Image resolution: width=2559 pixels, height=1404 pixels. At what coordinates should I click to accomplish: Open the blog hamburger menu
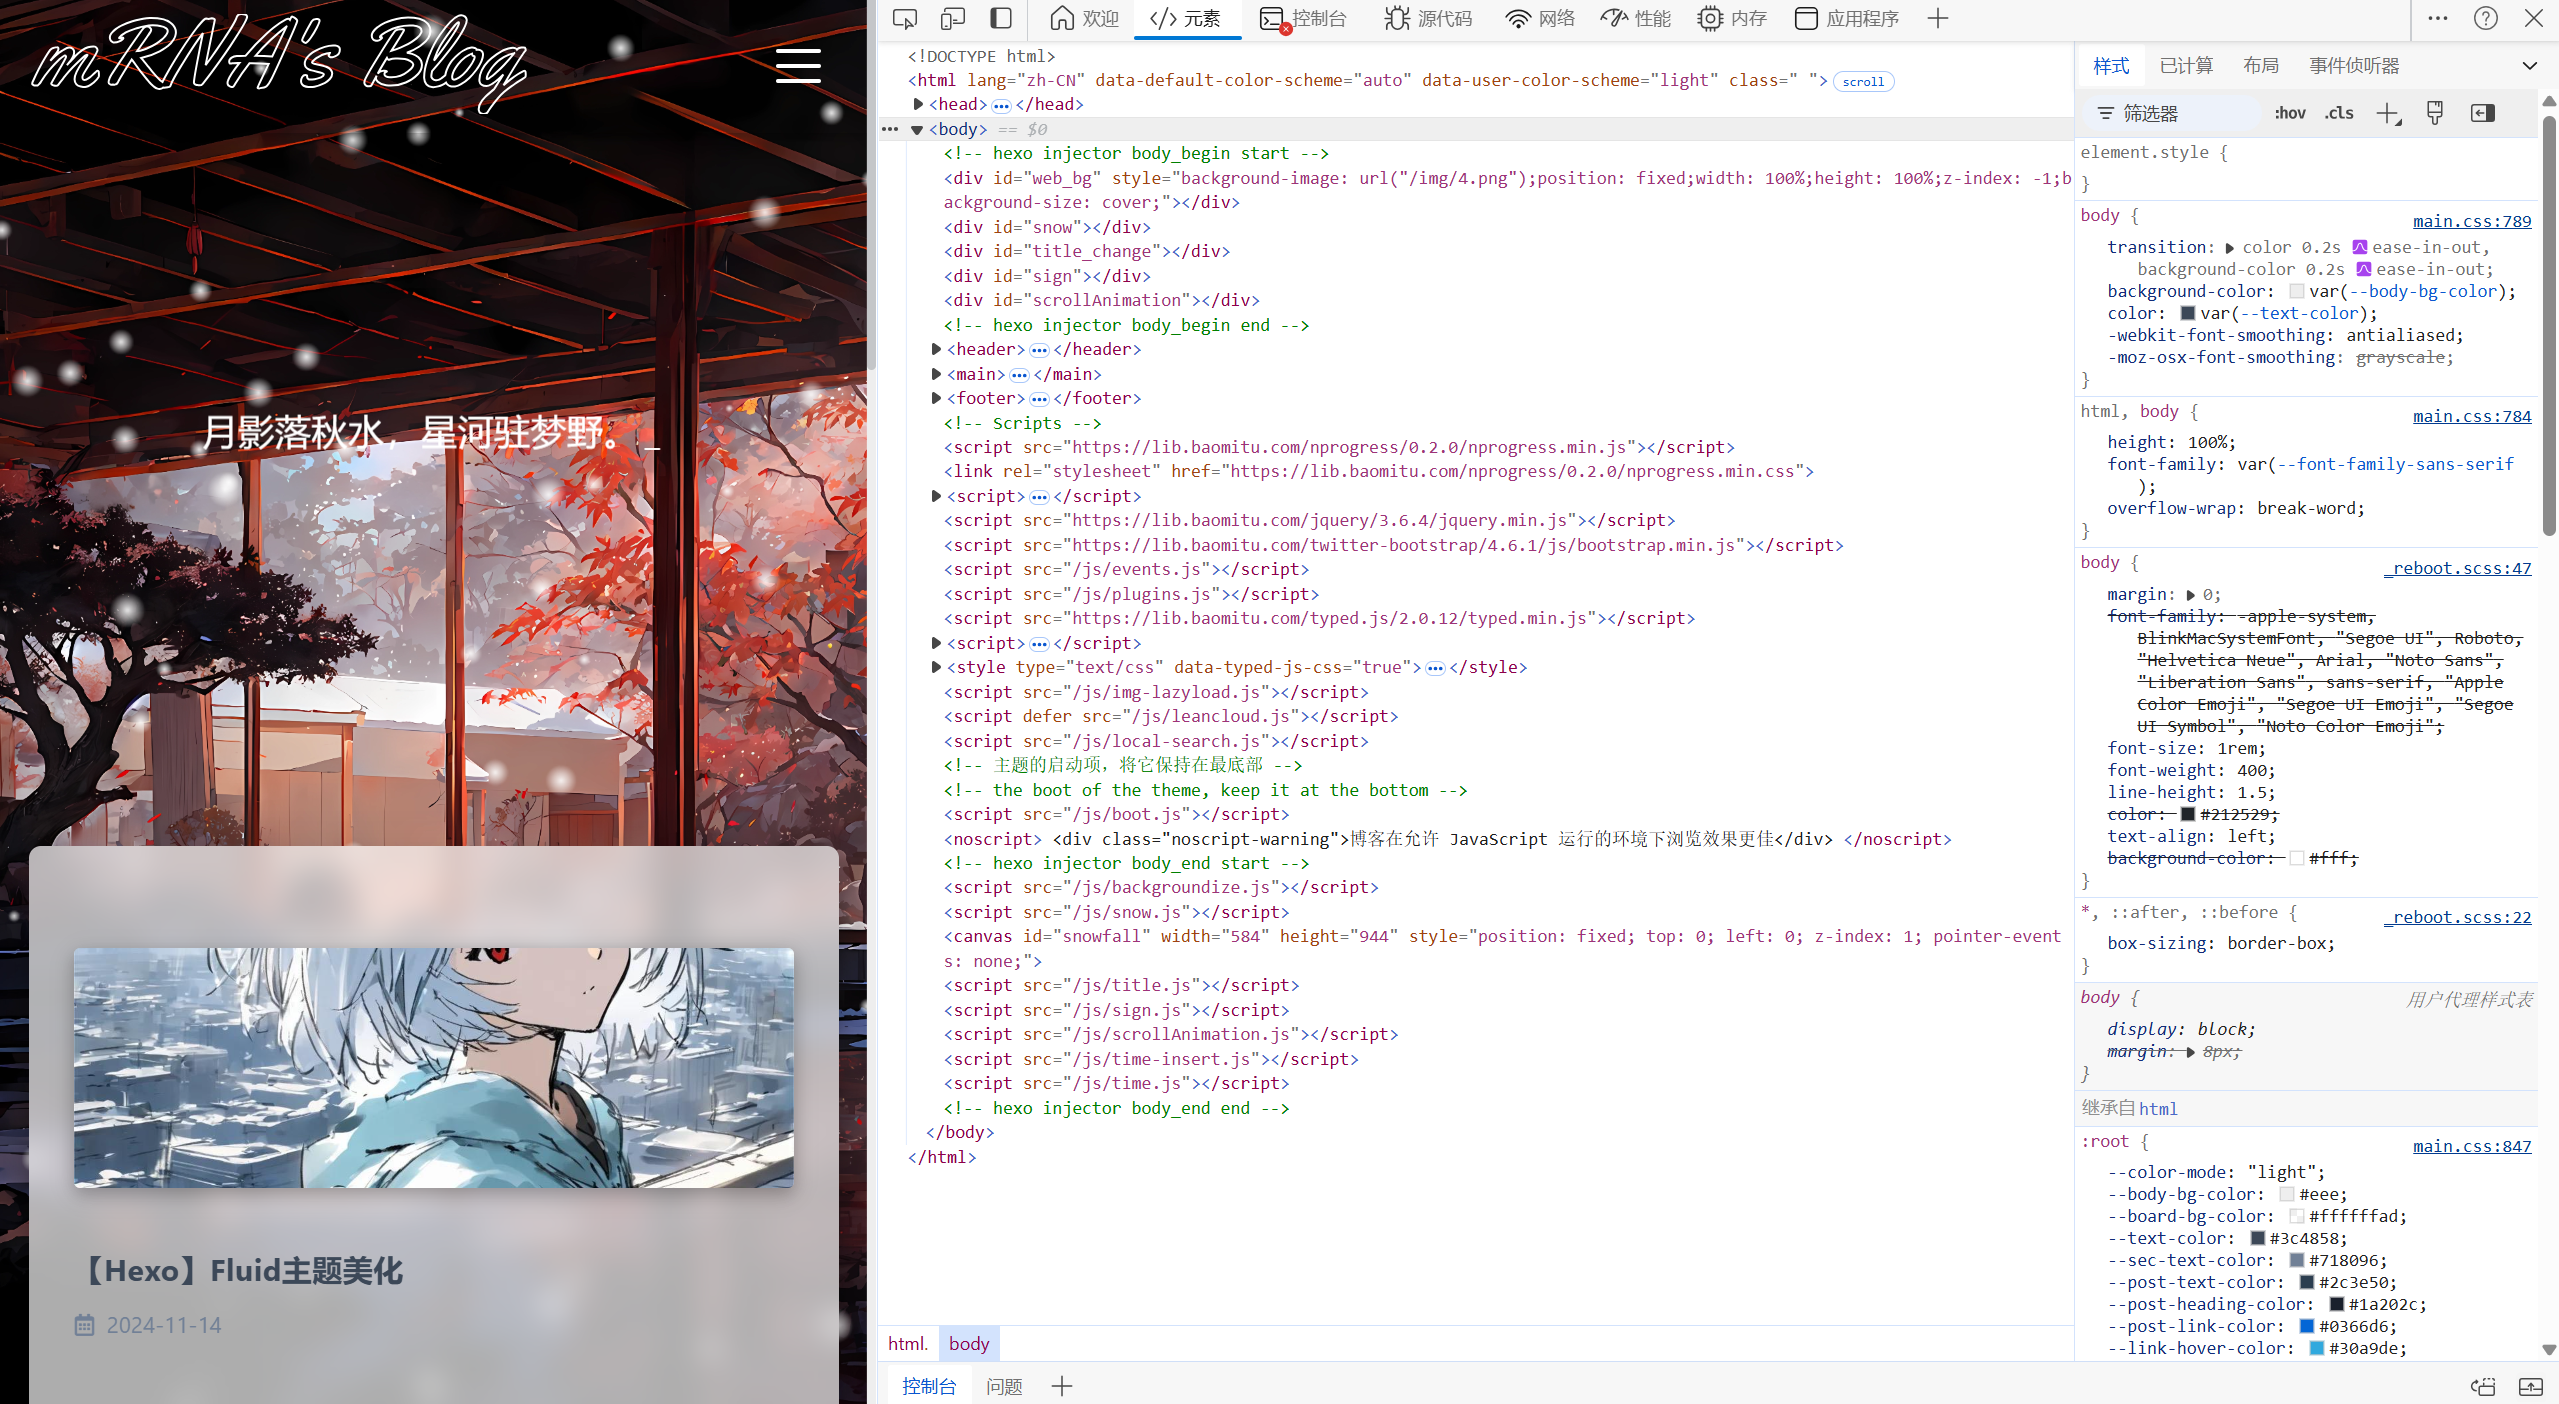(x=798, y=66)
